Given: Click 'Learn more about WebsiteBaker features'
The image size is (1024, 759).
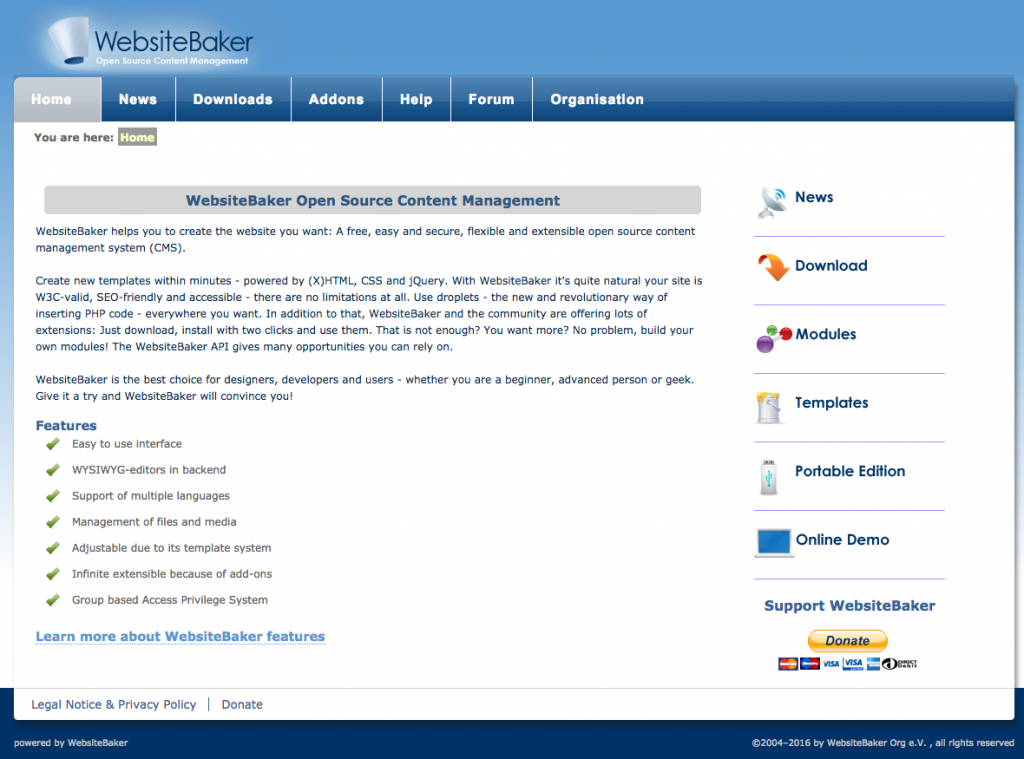Looking at the screenshot, I should 180,637.
